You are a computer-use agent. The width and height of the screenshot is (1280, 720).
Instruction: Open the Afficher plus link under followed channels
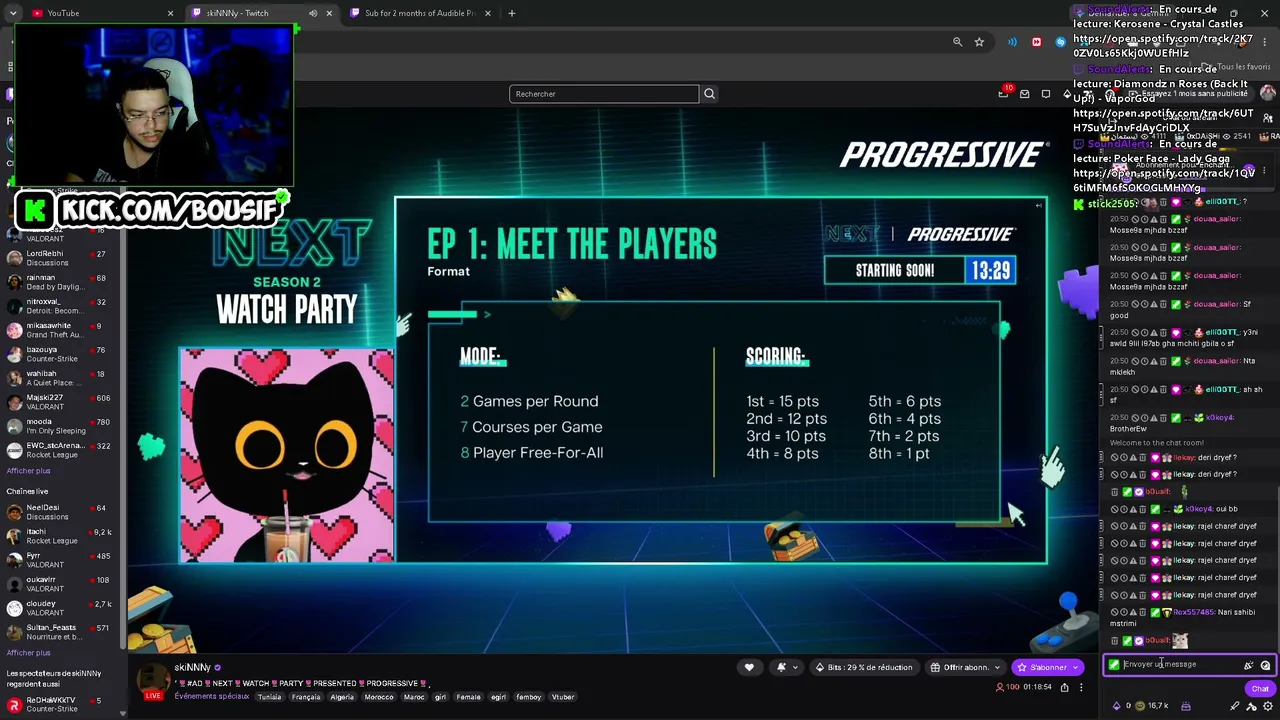(x=28, y=471)
